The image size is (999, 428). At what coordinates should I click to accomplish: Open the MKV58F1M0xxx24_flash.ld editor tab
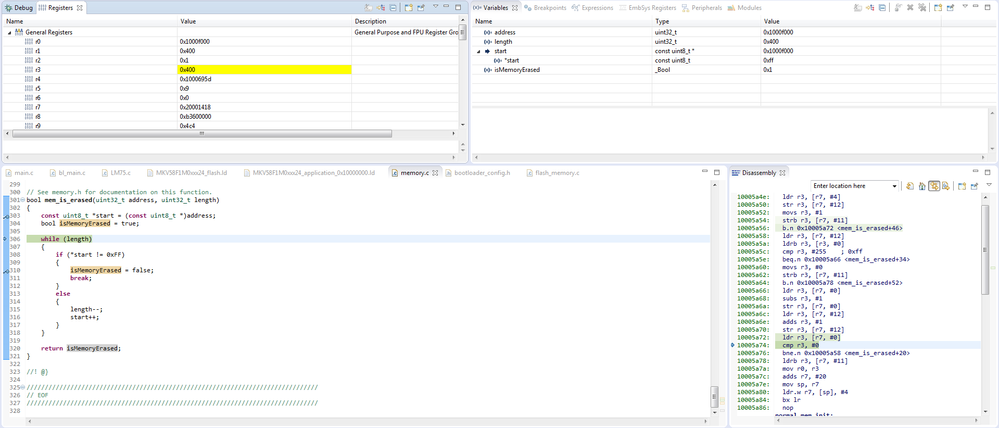pyautogui.click(x=185, y=173)
